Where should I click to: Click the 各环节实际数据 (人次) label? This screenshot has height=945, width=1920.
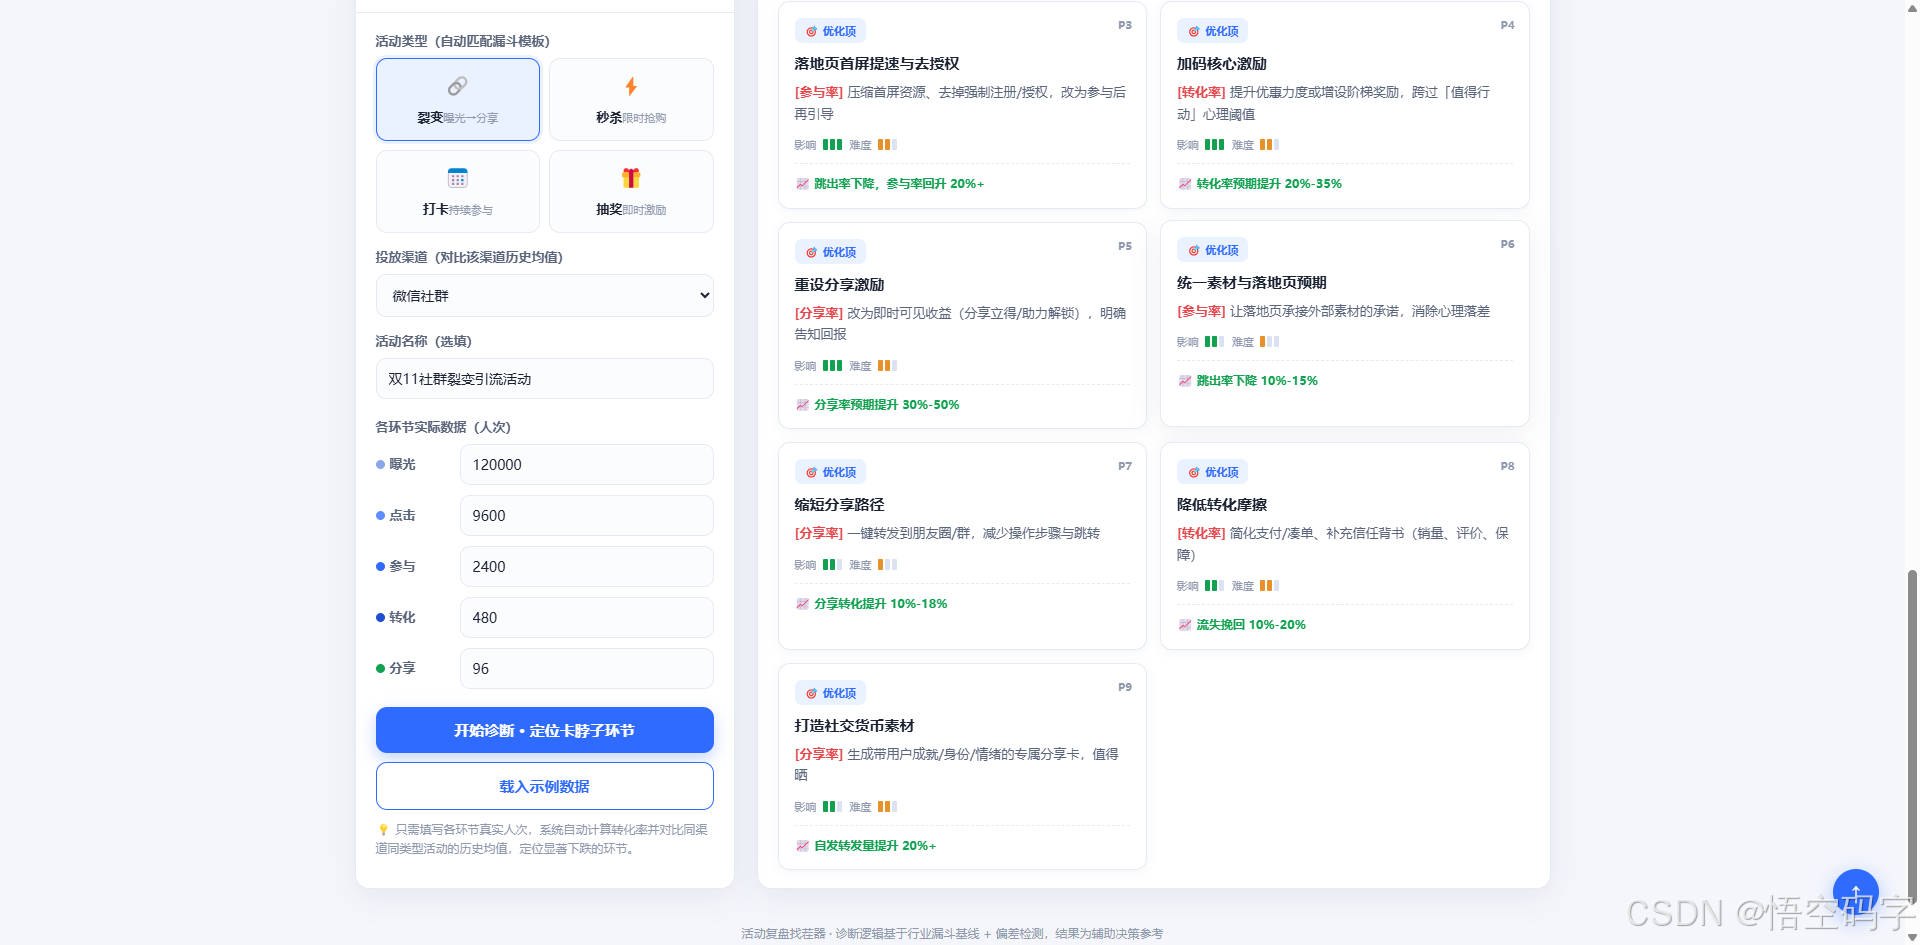click(x=443, y=428)
